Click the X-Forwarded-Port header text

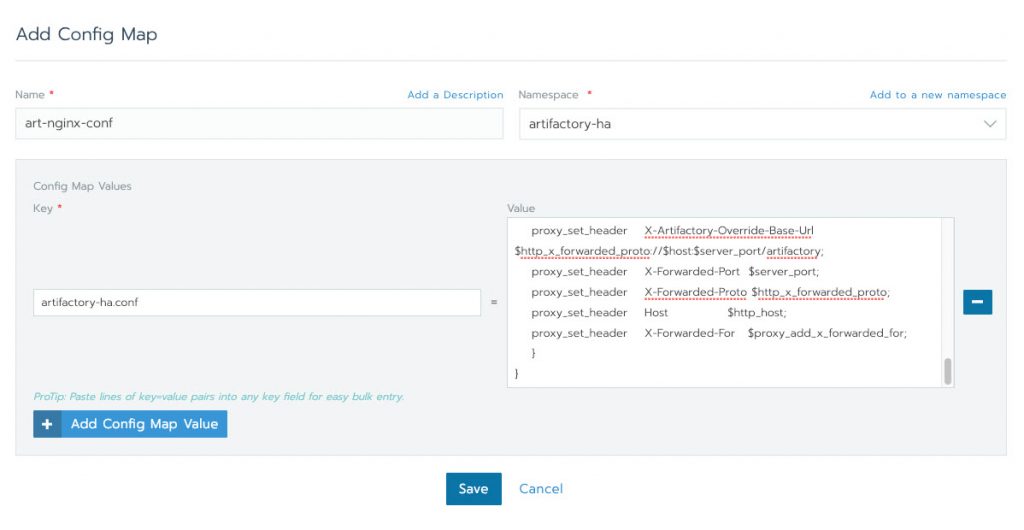point(692,272)
